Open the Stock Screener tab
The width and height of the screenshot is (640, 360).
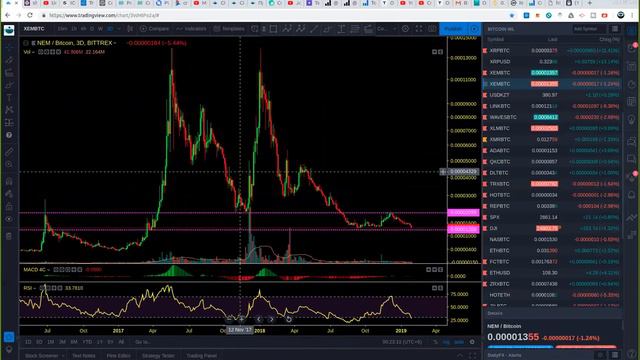coord(41,356)
